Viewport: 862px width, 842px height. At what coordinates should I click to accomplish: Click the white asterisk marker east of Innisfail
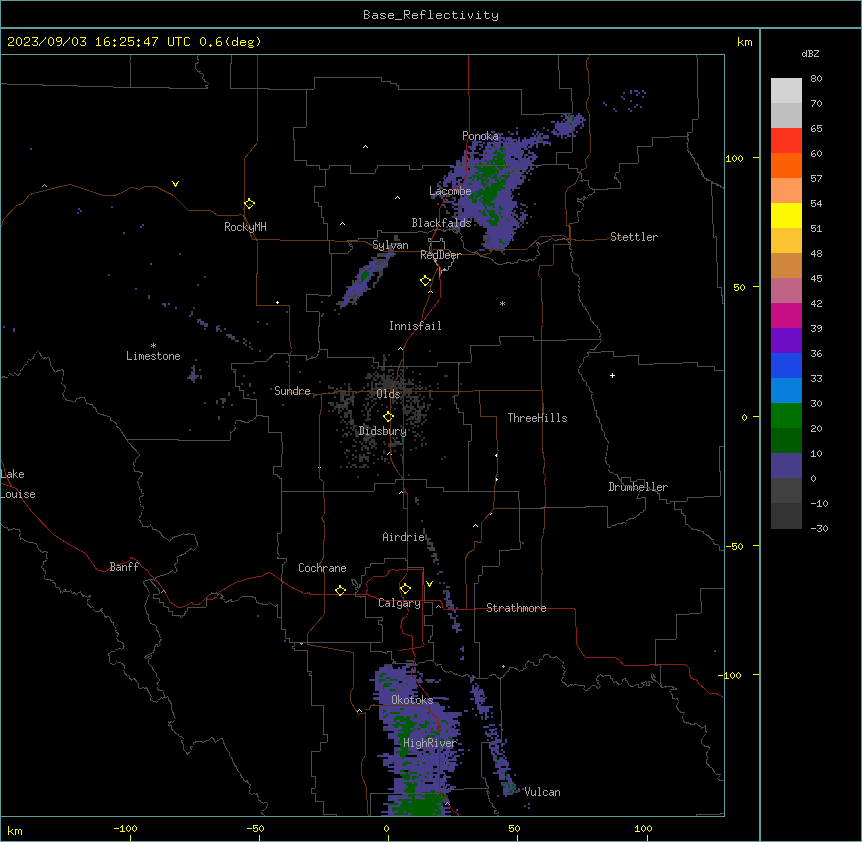[502, 303]
